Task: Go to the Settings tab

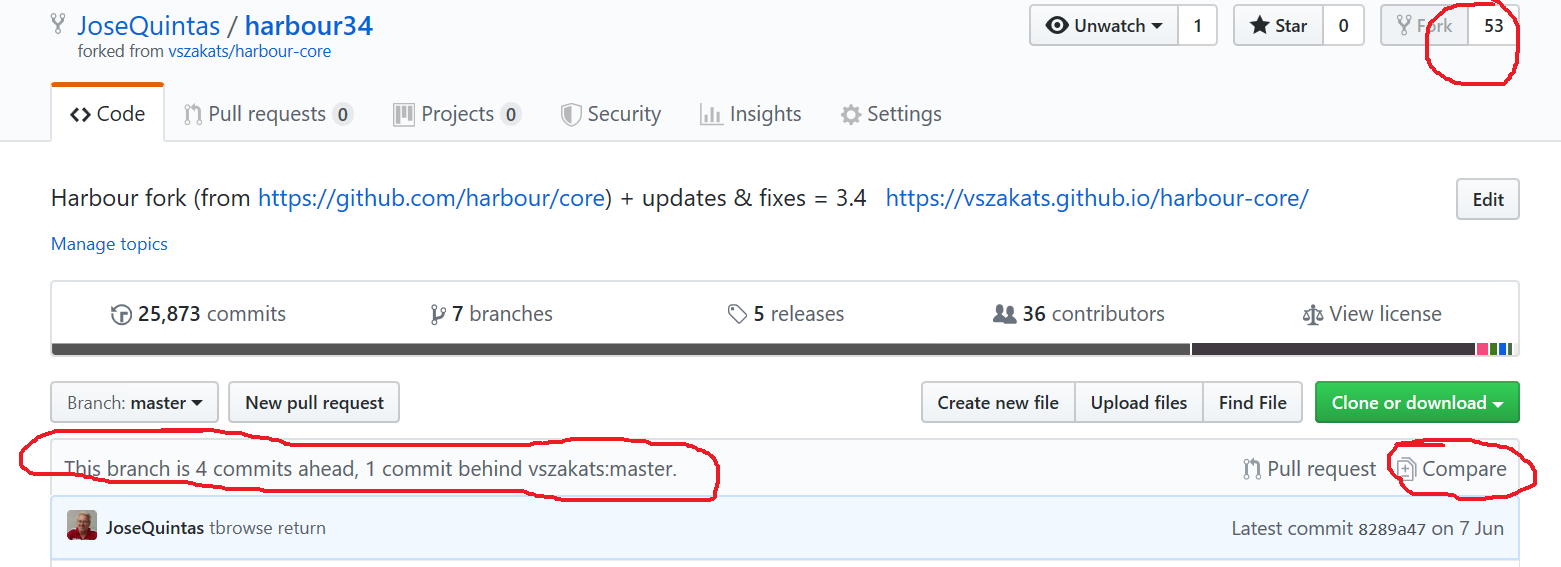Action: (891, 114)
